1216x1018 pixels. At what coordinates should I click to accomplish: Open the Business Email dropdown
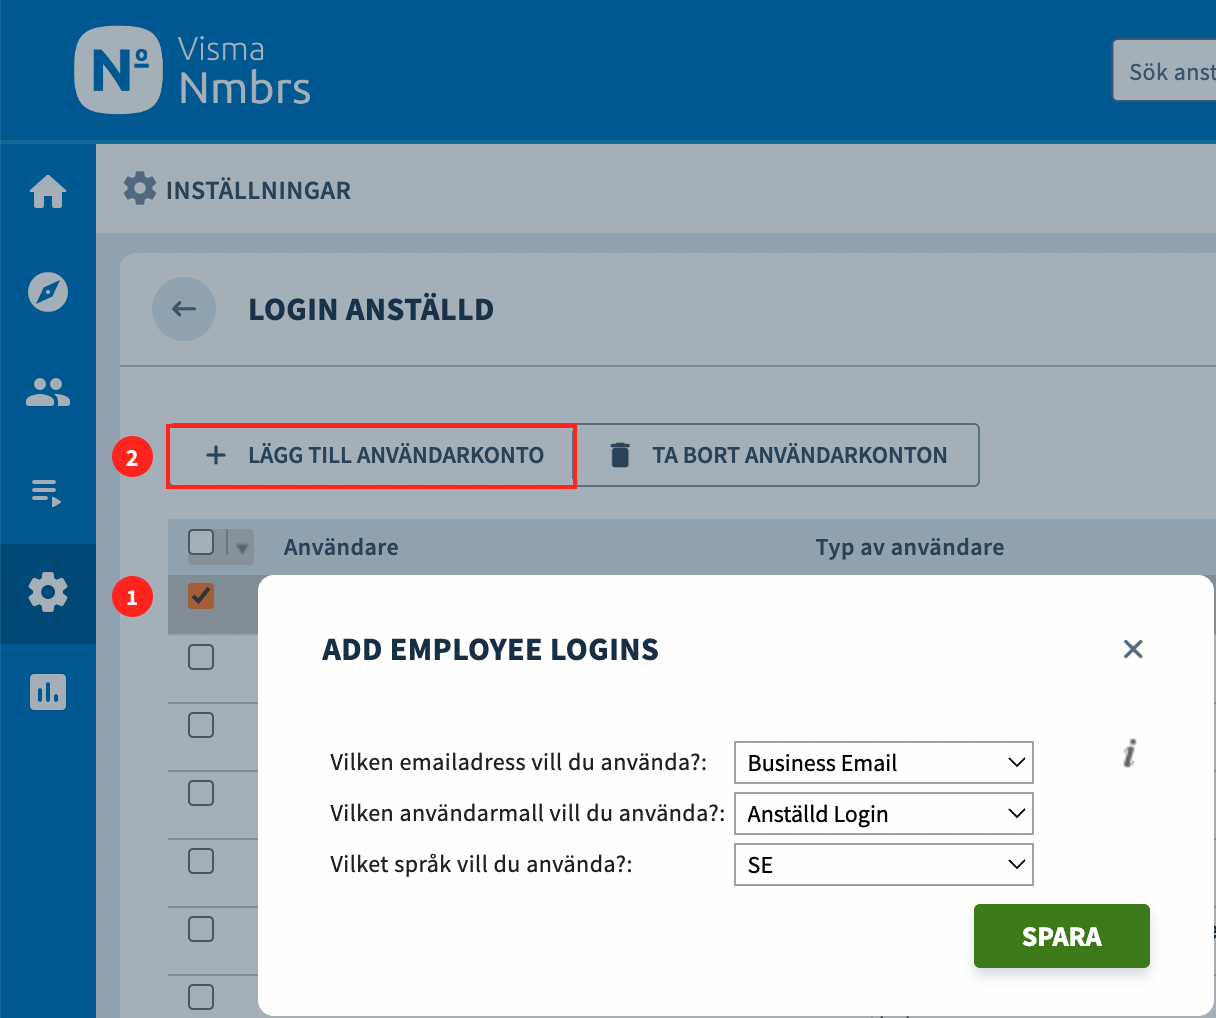883,762
